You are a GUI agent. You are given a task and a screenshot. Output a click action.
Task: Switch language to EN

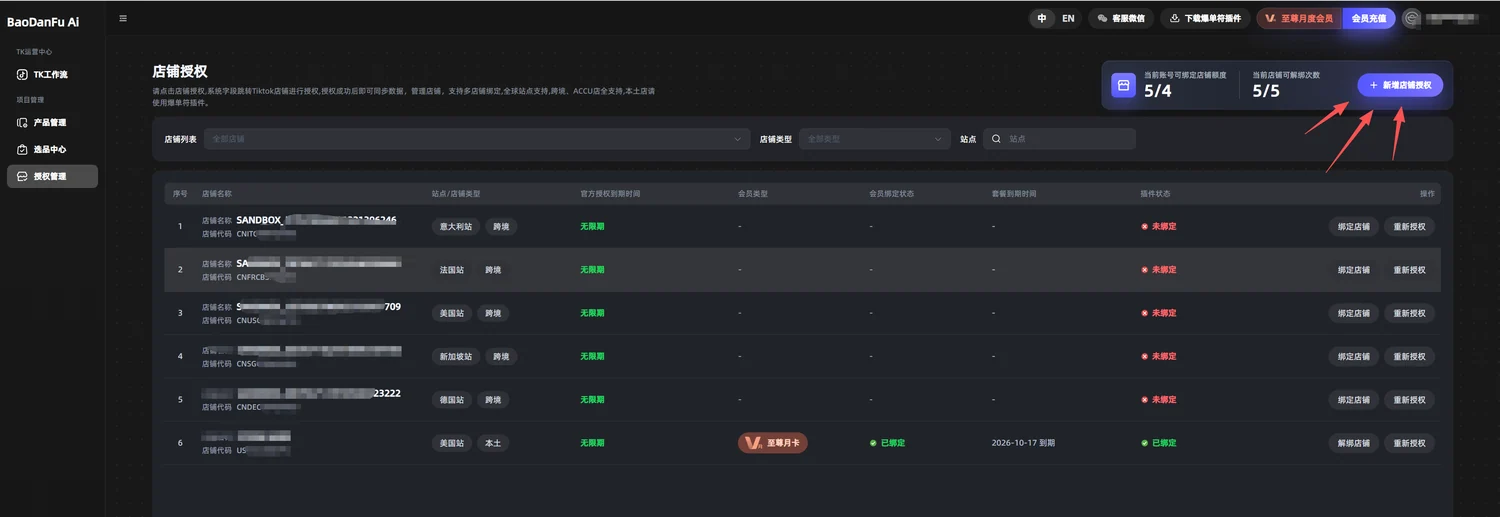[1068, 18]
